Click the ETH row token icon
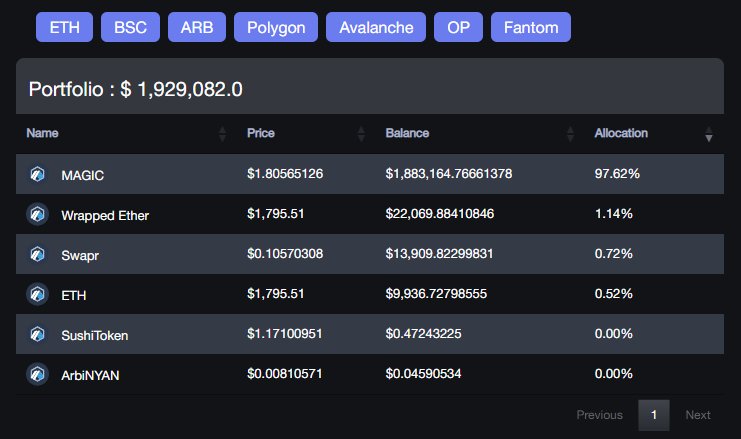This screenshot has height=439, width=741. tap(37, 294)
